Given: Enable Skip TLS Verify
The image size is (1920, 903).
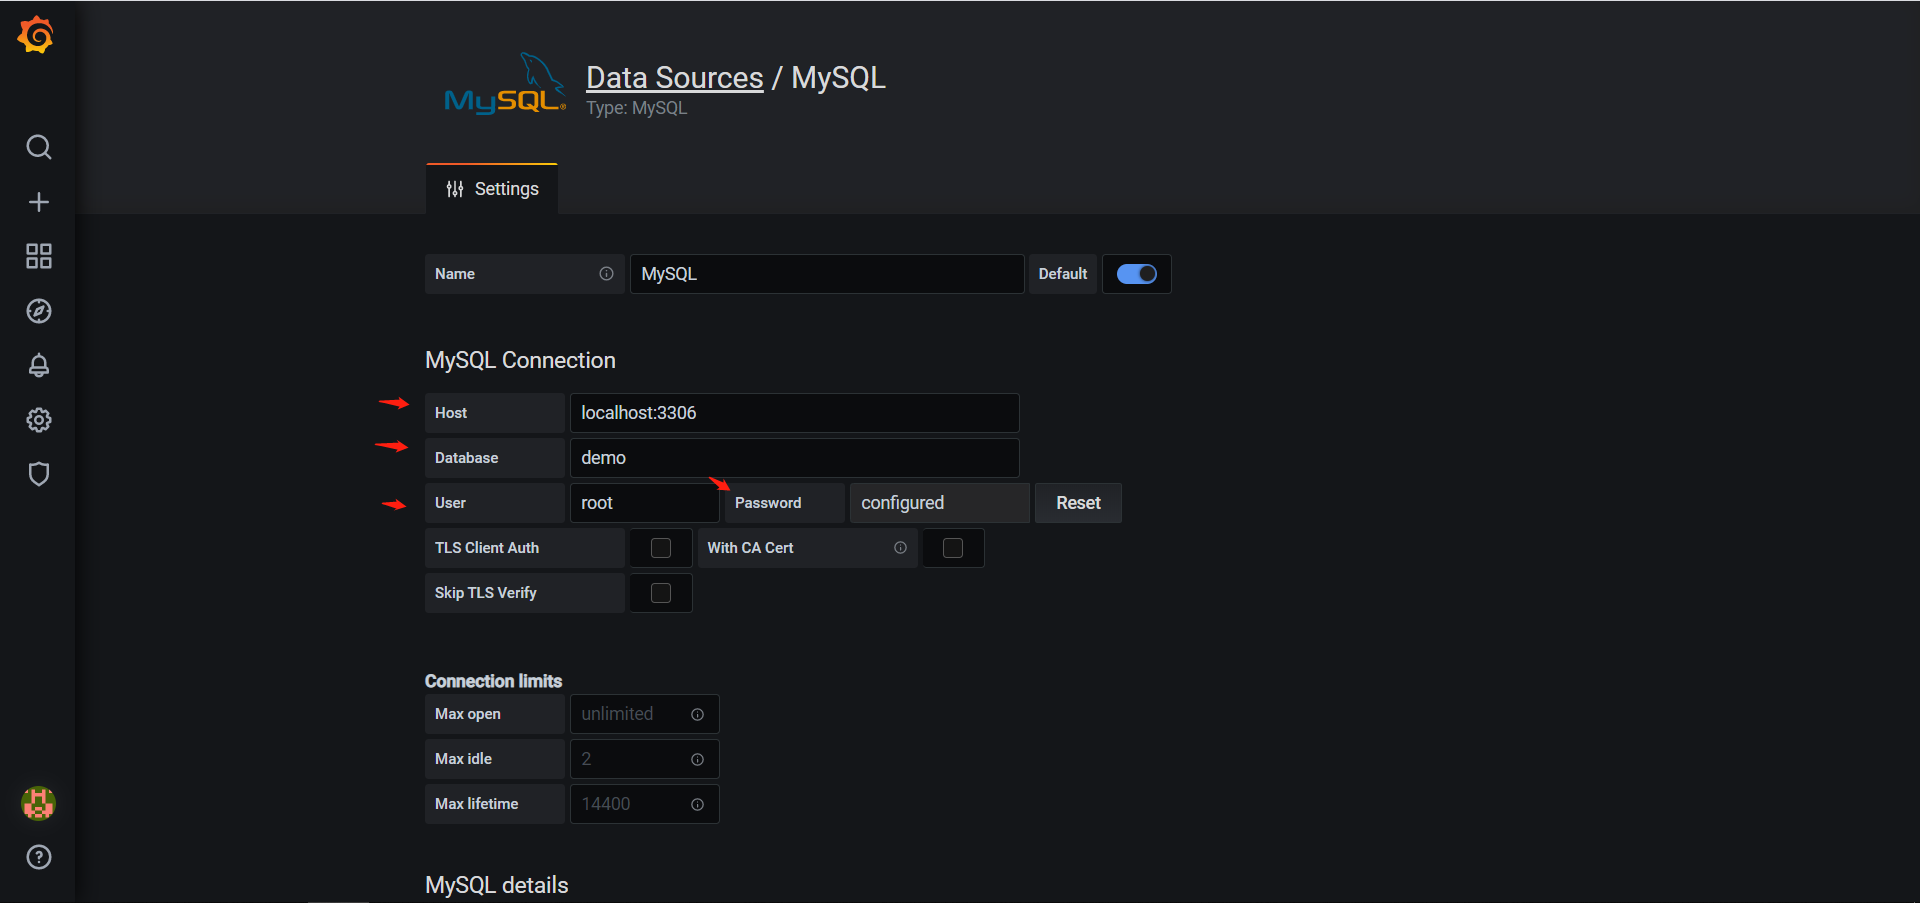Looking at the screenshot, I should click(659, 592).
